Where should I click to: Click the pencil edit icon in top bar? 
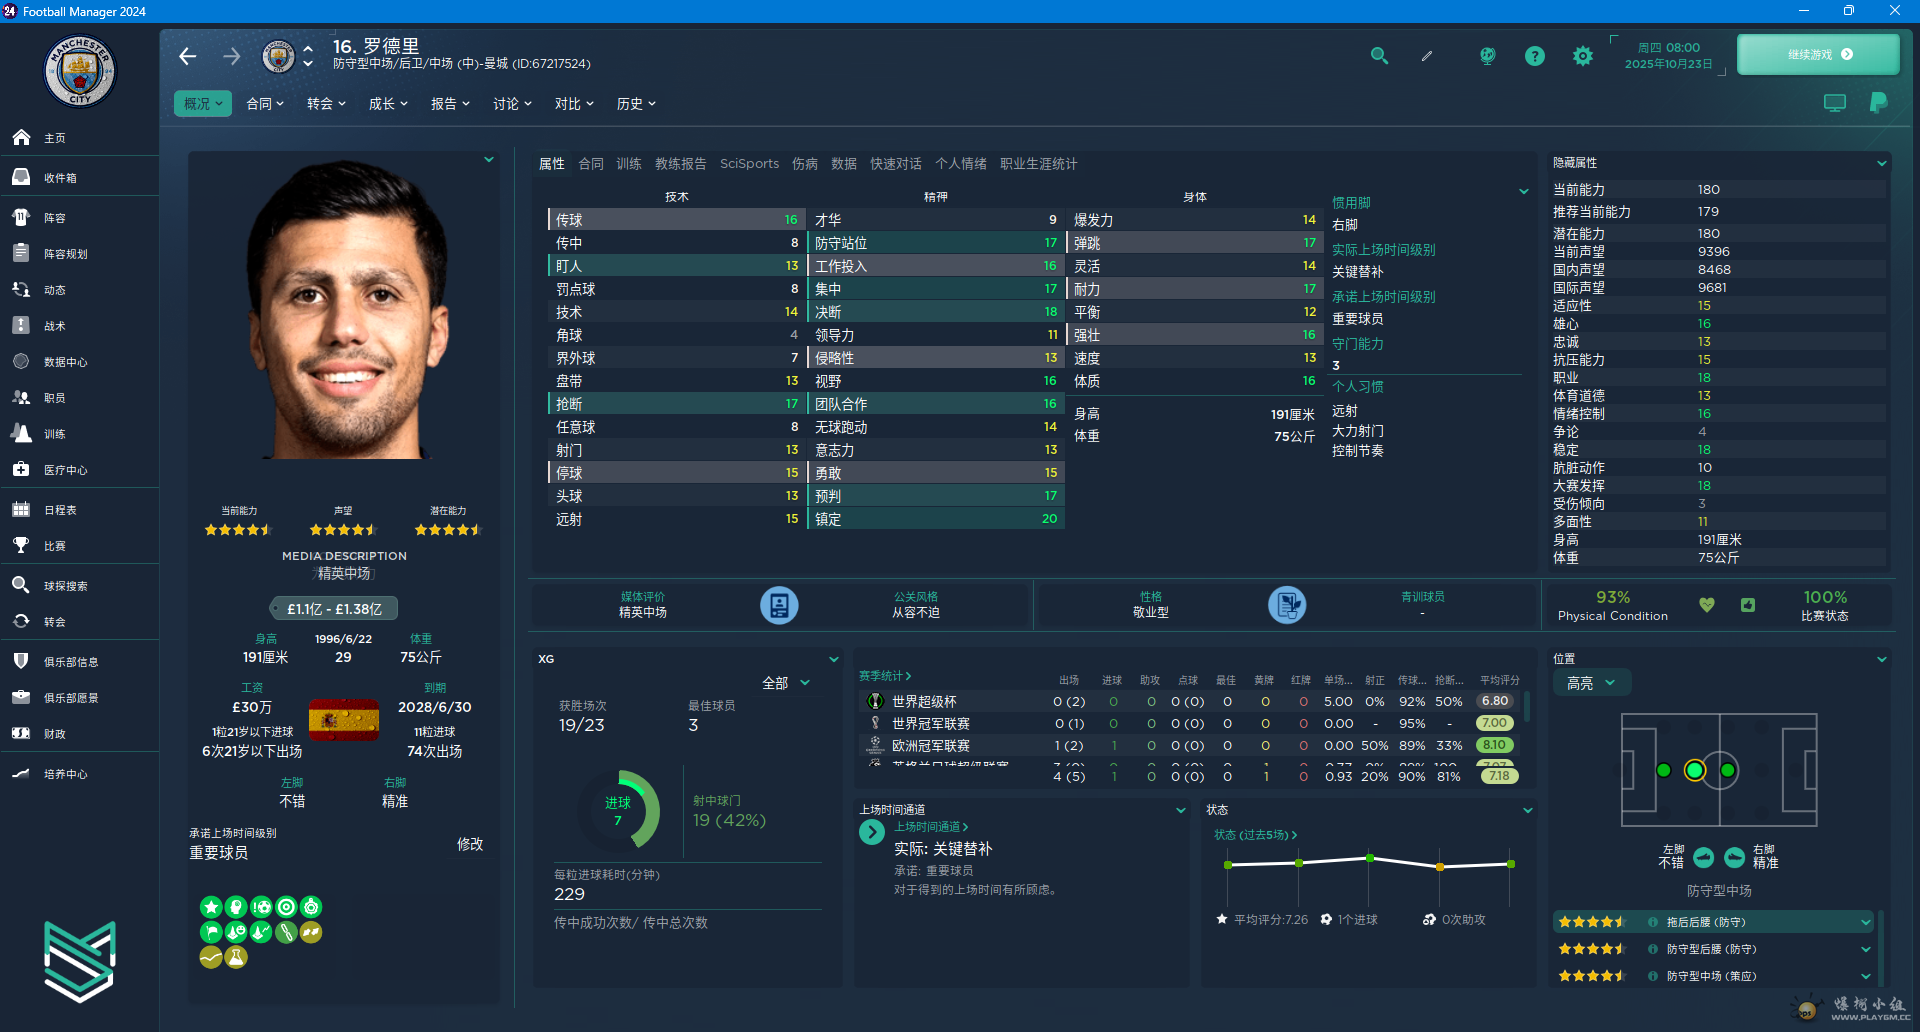point(1427,56)
